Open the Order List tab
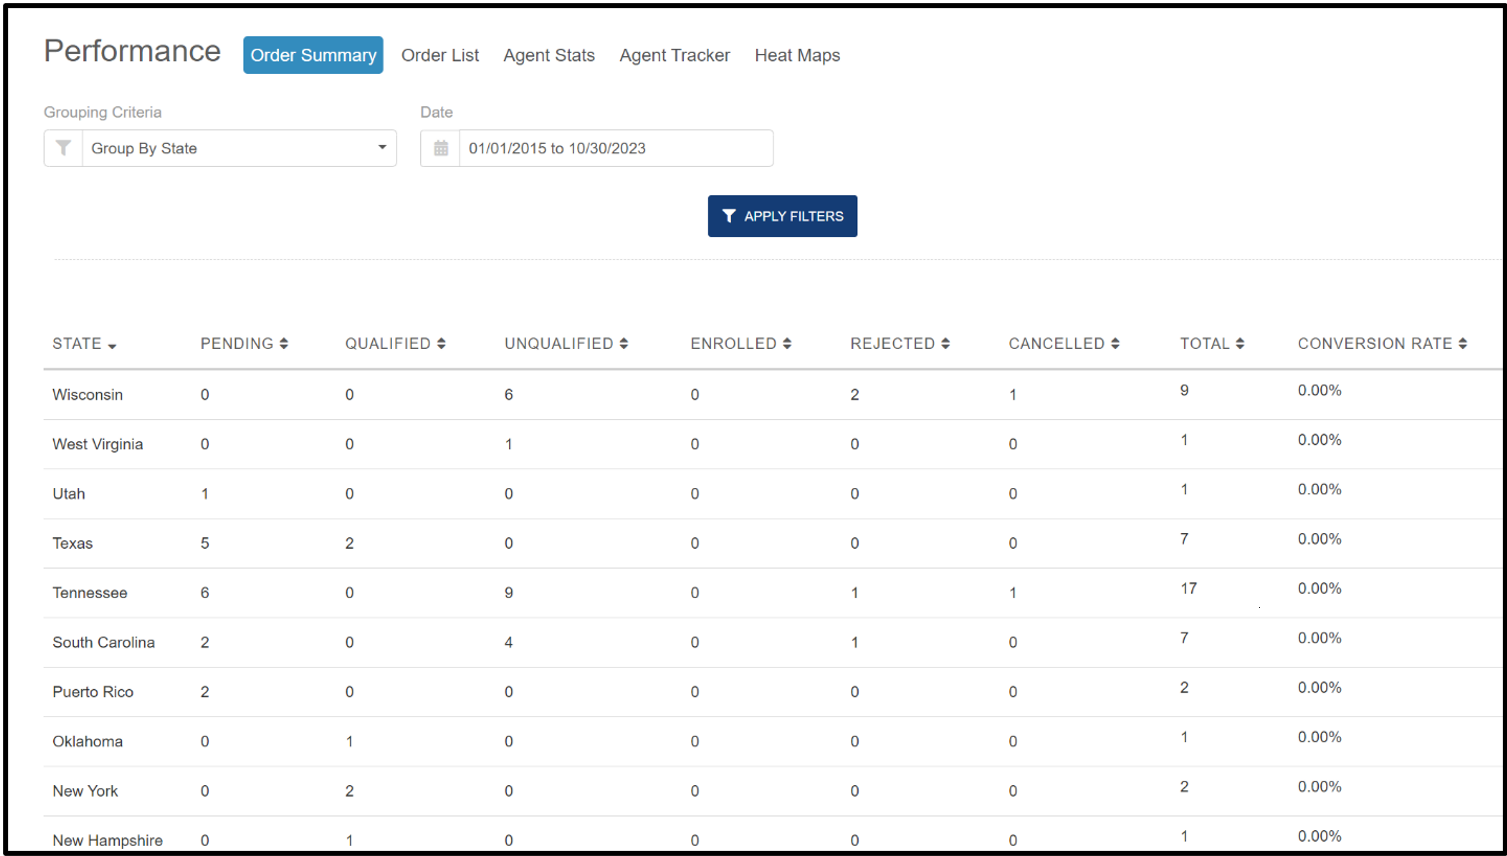The width and height of the screenshot is (1507, 856). 440,55
